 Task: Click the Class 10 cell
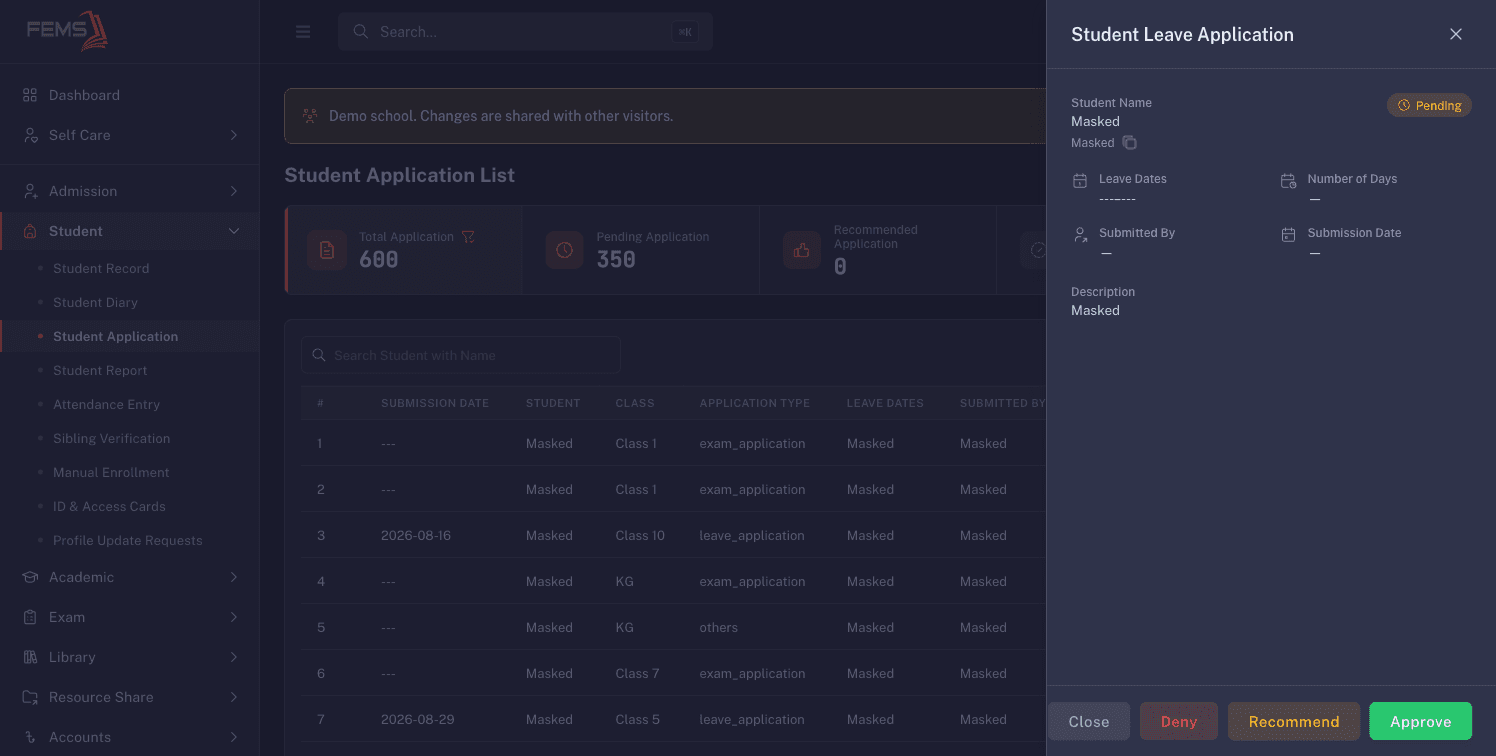(x=640, y=535)
